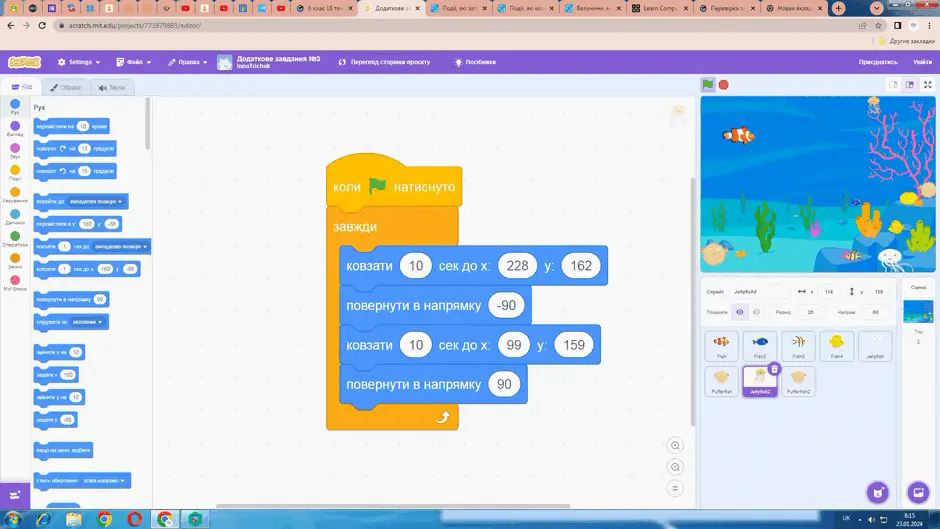
Task: Open the Settings dropdown menu
Action: [79, 62]
